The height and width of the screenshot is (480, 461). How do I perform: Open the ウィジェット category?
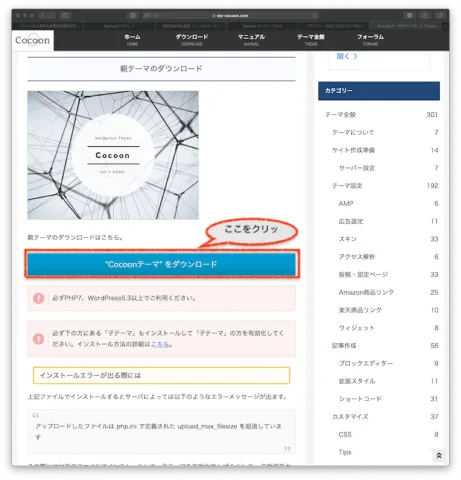(357, 328)
